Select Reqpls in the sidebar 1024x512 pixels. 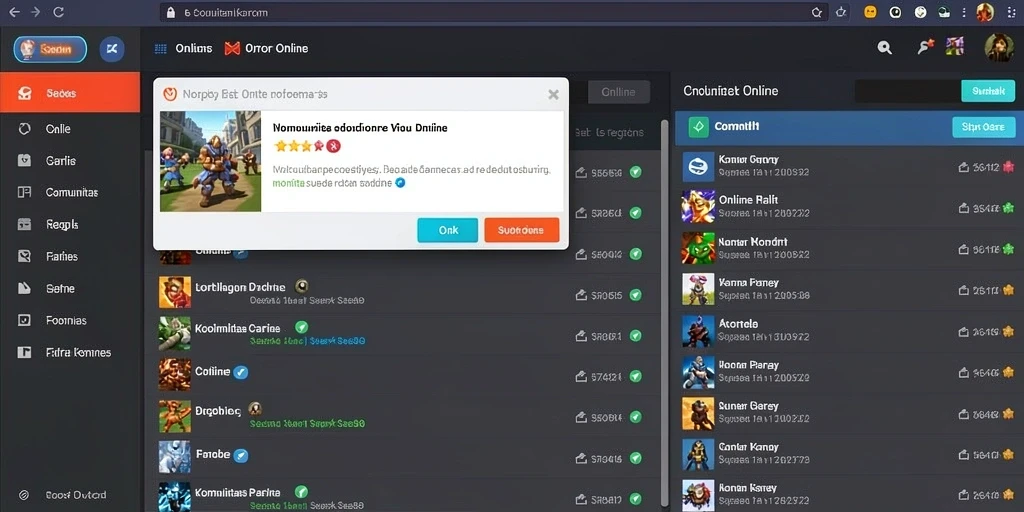[70, 224]
